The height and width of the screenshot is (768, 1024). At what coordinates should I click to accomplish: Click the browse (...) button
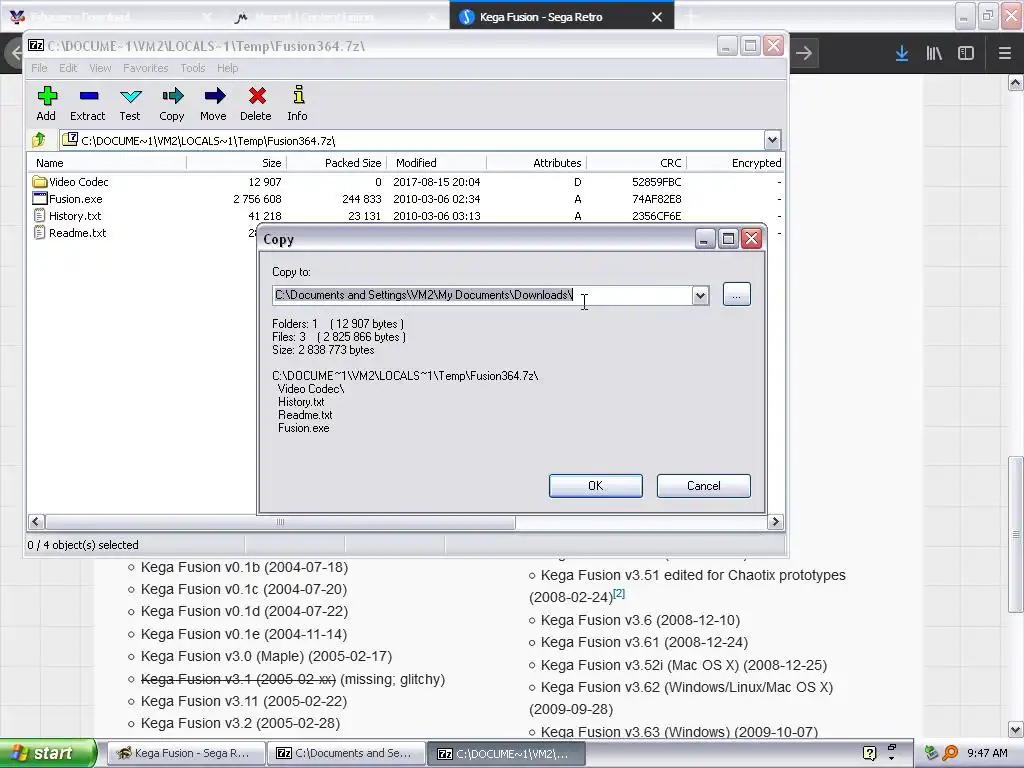pyautogui.click(x=737, y=295)
